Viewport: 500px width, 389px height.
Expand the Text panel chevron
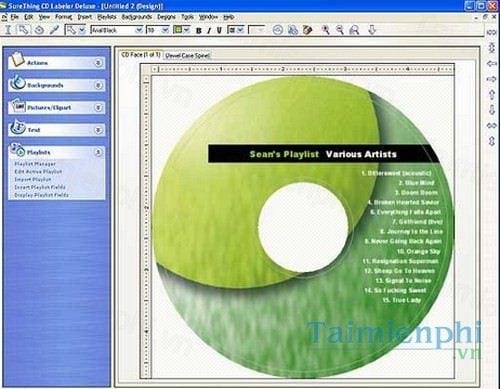tap(98, 130)
